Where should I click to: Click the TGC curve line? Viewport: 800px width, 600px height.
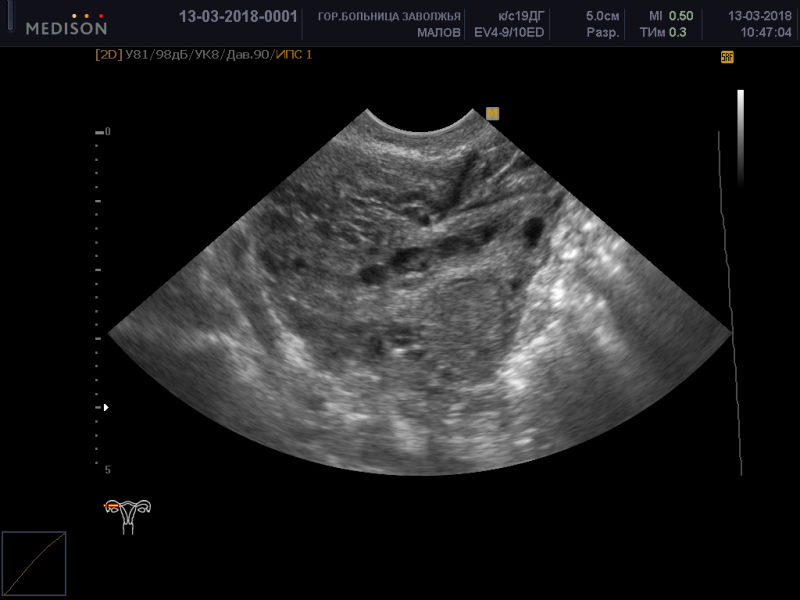(x=730, y=304)
